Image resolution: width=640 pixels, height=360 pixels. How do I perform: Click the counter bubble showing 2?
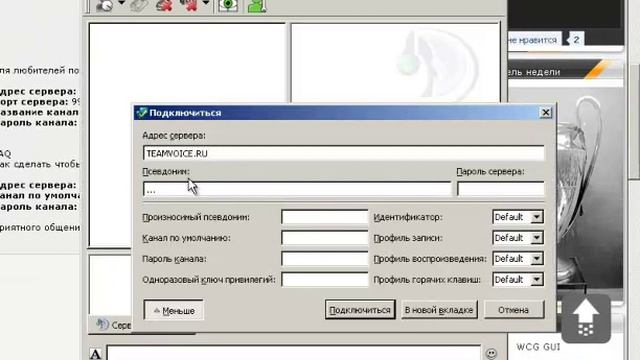[x=575, y=40]
